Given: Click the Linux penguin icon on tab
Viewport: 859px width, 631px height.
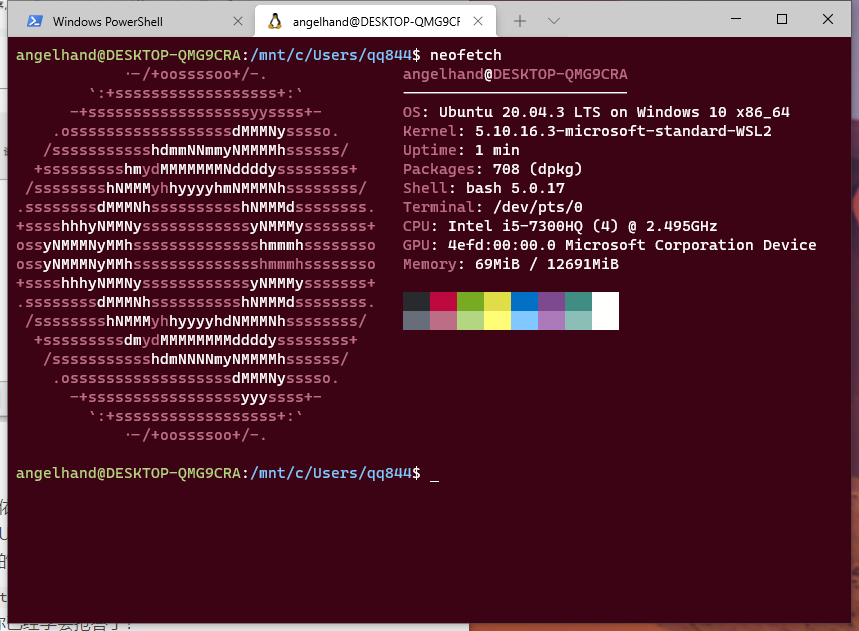Looking at the screenshot, I should pos(274,21).
